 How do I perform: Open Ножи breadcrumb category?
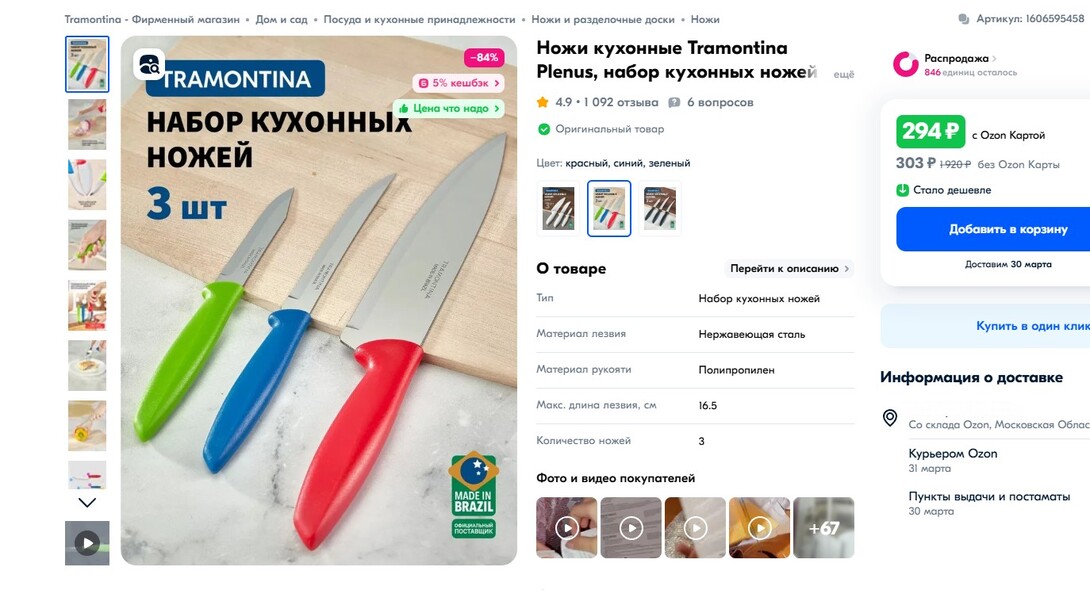point(705,19)
